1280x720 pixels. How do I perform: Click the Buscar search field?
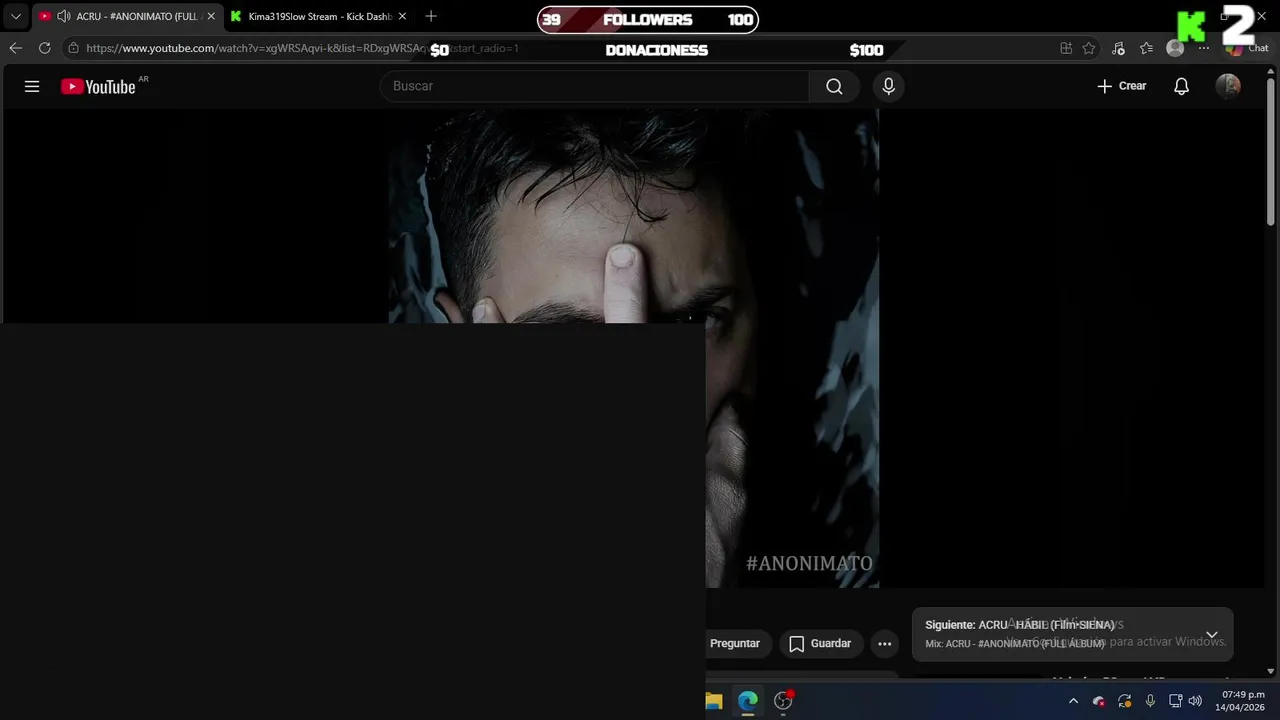(x=595, y=86)
